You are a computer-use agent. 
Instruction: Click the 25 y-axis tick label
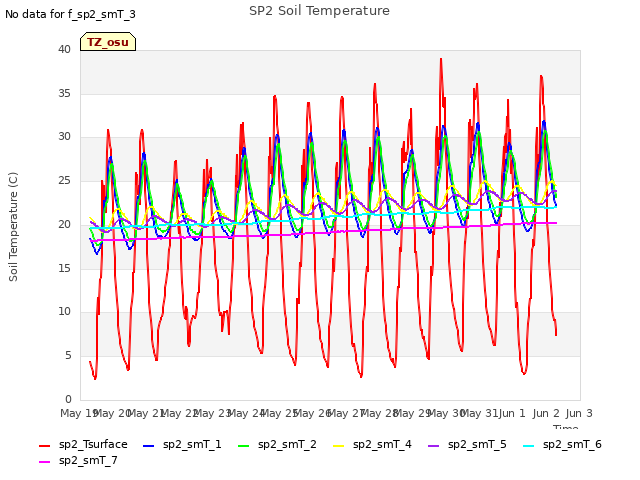[64, 180]
